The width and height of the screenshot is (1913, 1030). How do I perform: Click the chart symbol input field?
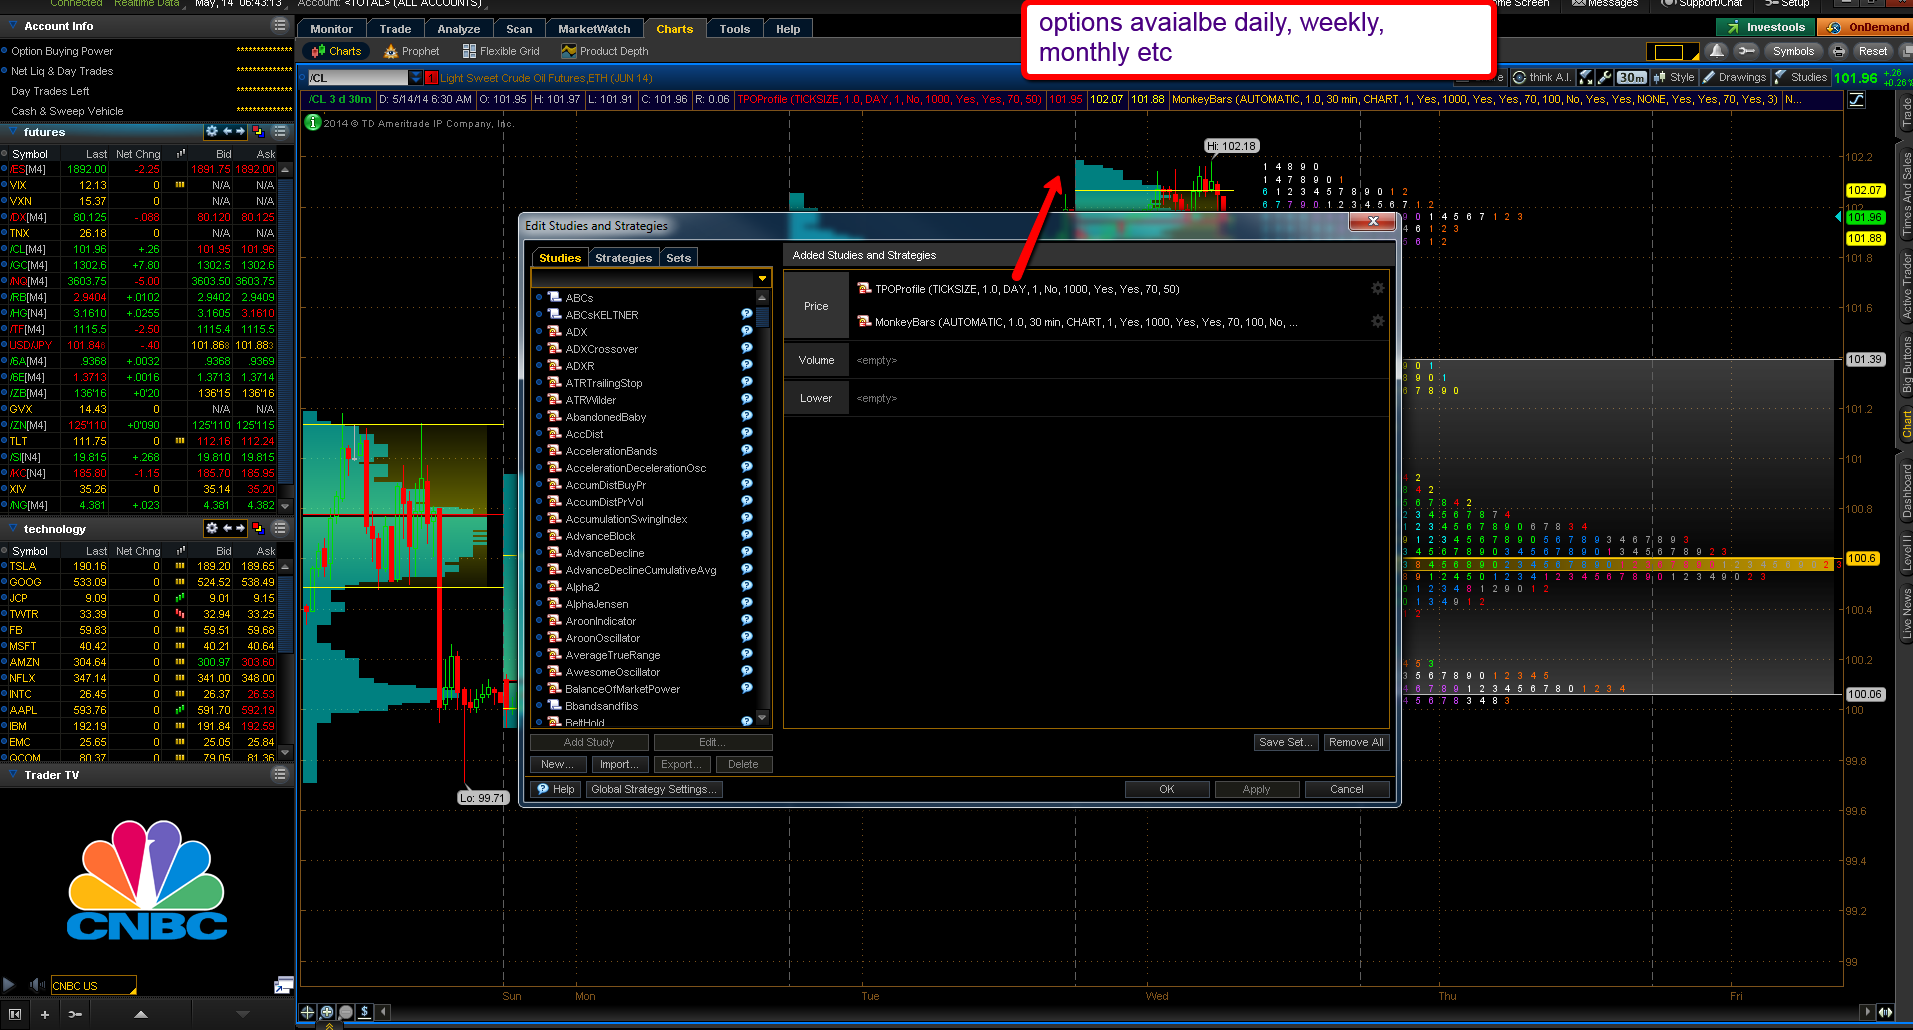(358, 77)
